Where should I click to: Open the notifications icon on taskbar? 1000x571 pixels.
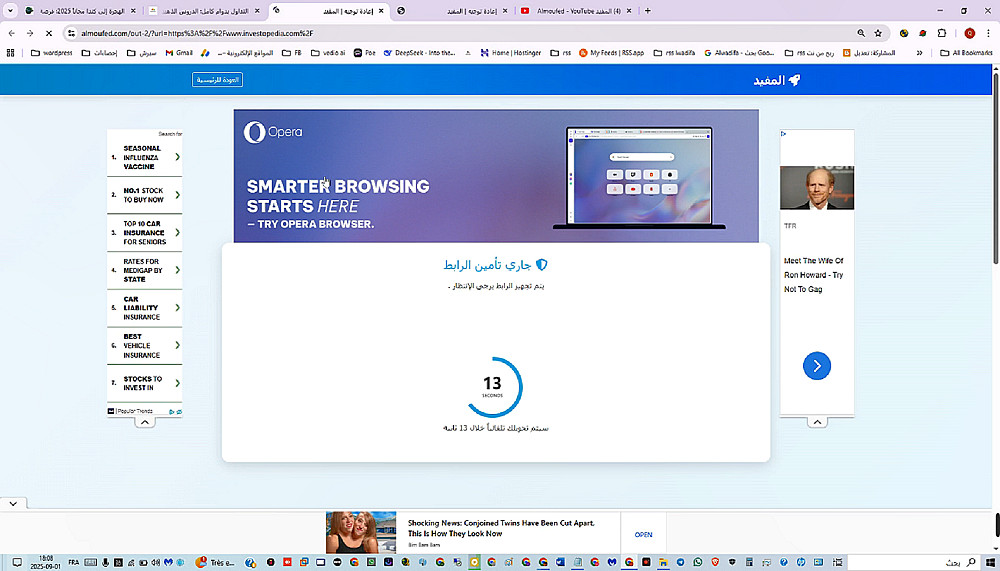coord(17,562)
